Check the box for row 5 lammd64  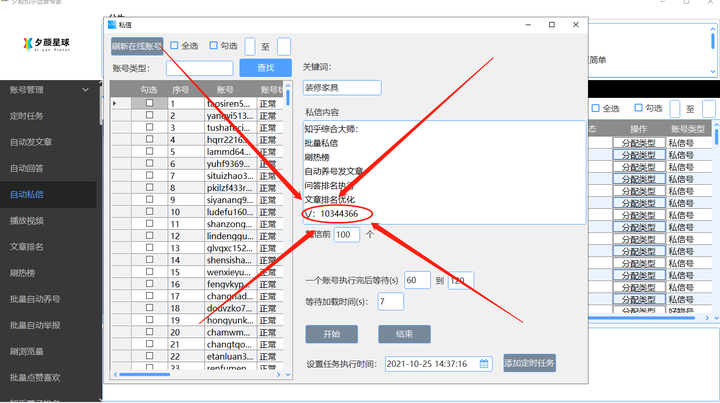pyautogui.click(x=150, y=151)
